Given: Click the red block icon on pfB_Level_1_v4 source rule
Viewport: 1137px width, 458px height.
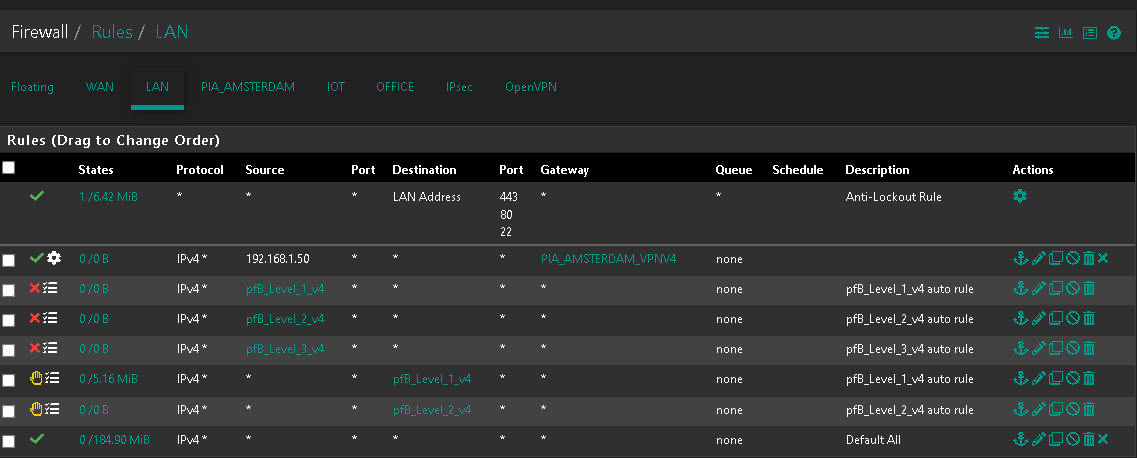Looking at the screenshot, I should [x=35, y=288].
